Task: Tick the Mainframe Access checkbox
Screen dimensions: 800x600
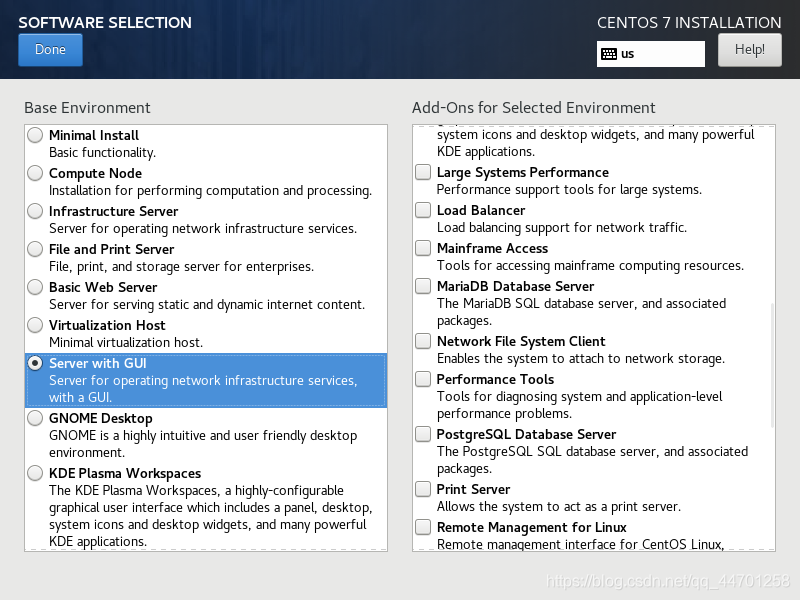Action: [x=423, y=248]
